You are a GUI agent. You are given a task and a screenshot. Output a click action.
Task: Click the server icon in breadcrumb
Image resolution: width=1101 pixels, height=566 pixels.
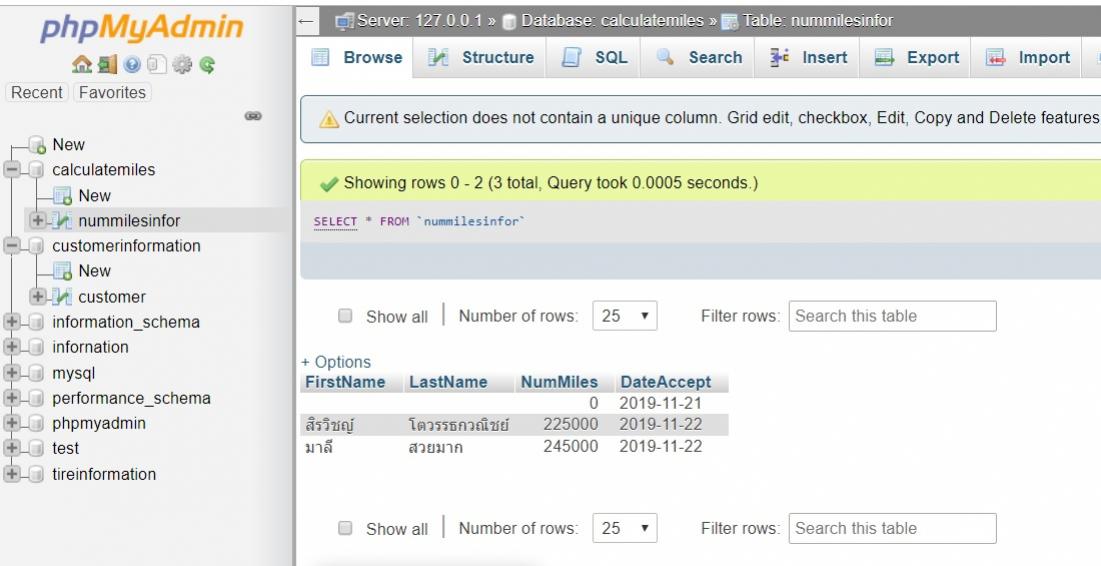click(344, 21)
